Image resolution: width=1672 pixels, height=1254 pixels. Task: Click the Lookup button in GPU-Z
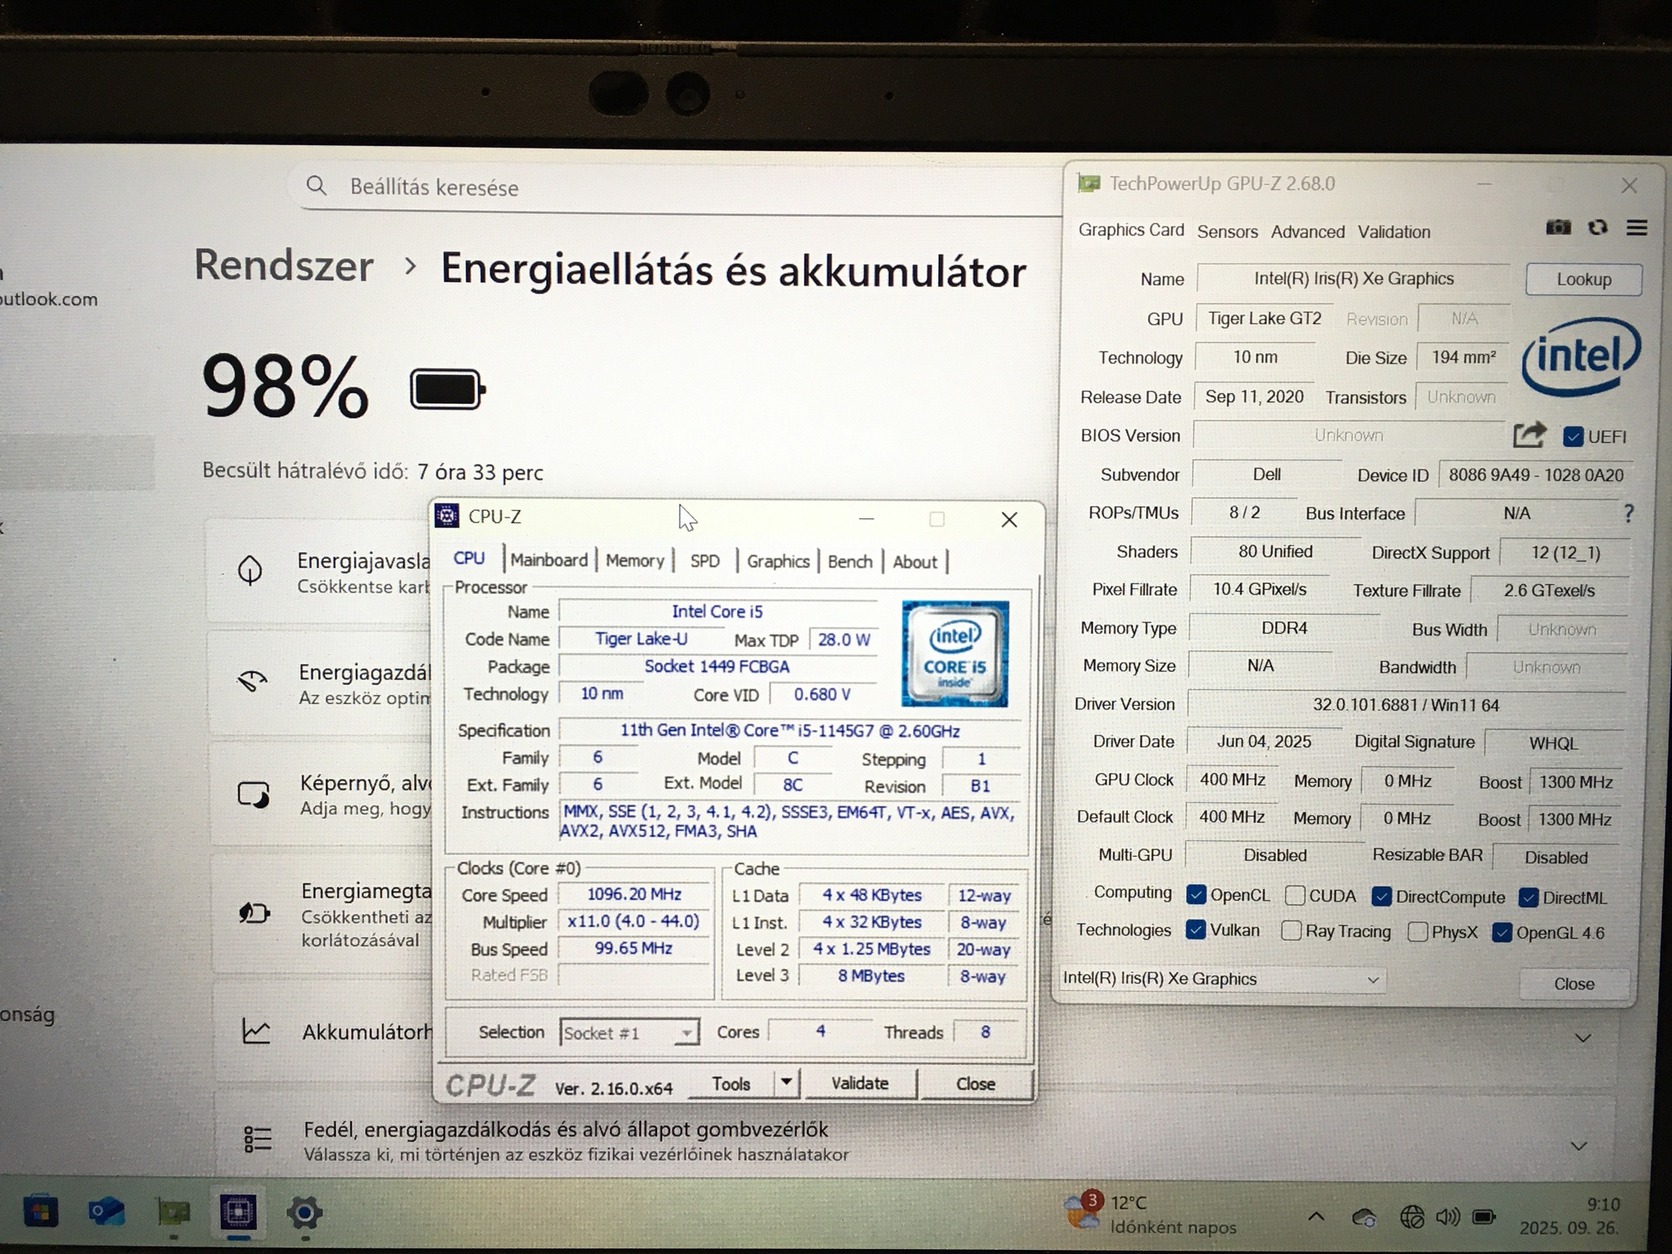(x=1584, y=279)
